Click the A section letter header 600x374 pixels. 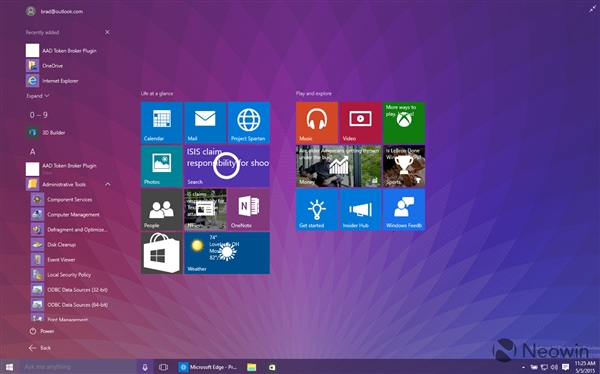(33, 152)
